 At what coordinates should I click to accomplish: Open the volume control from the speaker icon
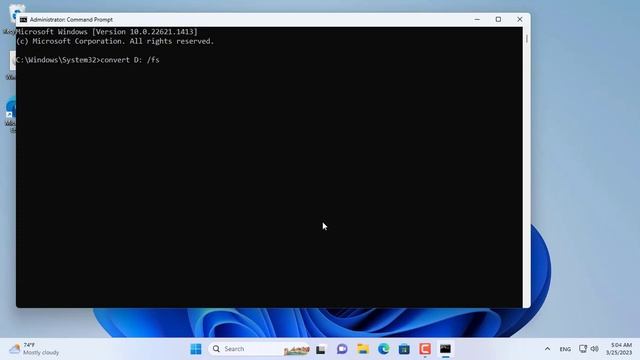(x=595, y=349)
